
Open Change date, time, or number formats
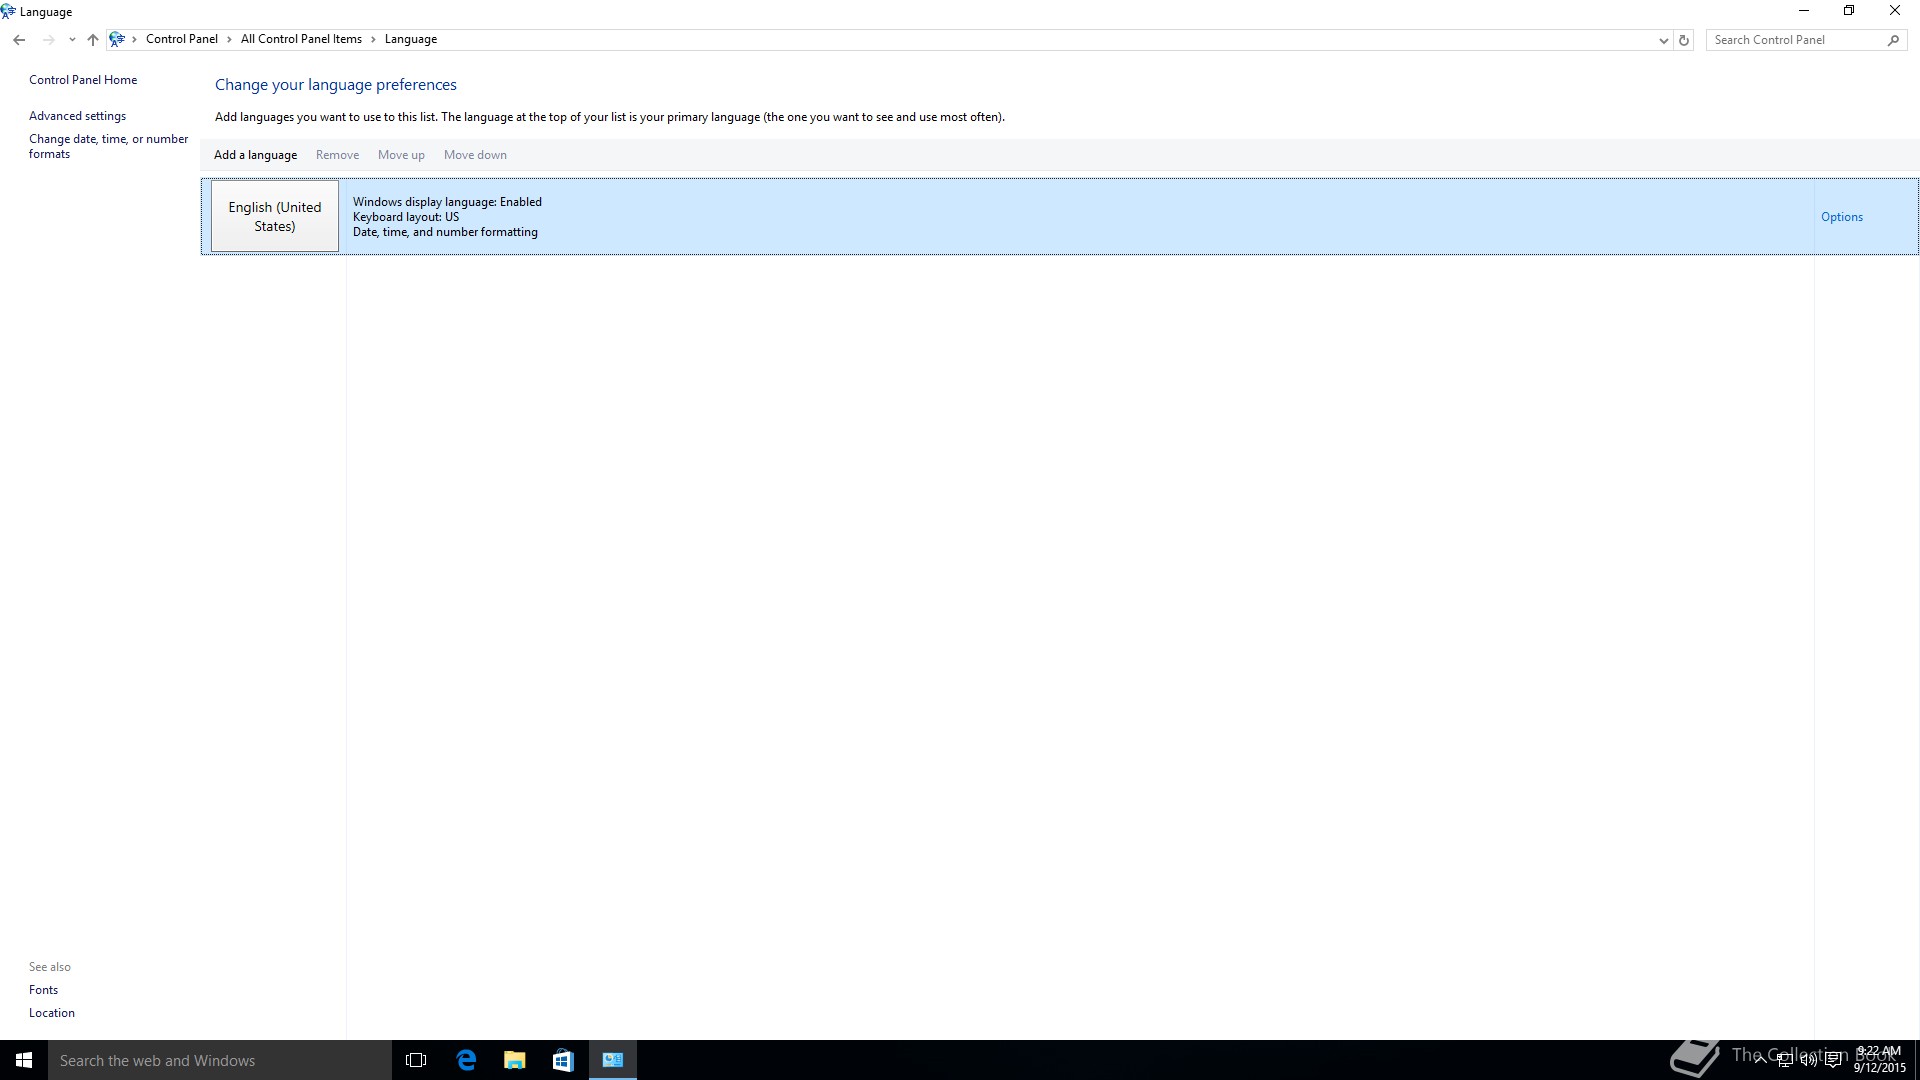[x=108, y=146]
